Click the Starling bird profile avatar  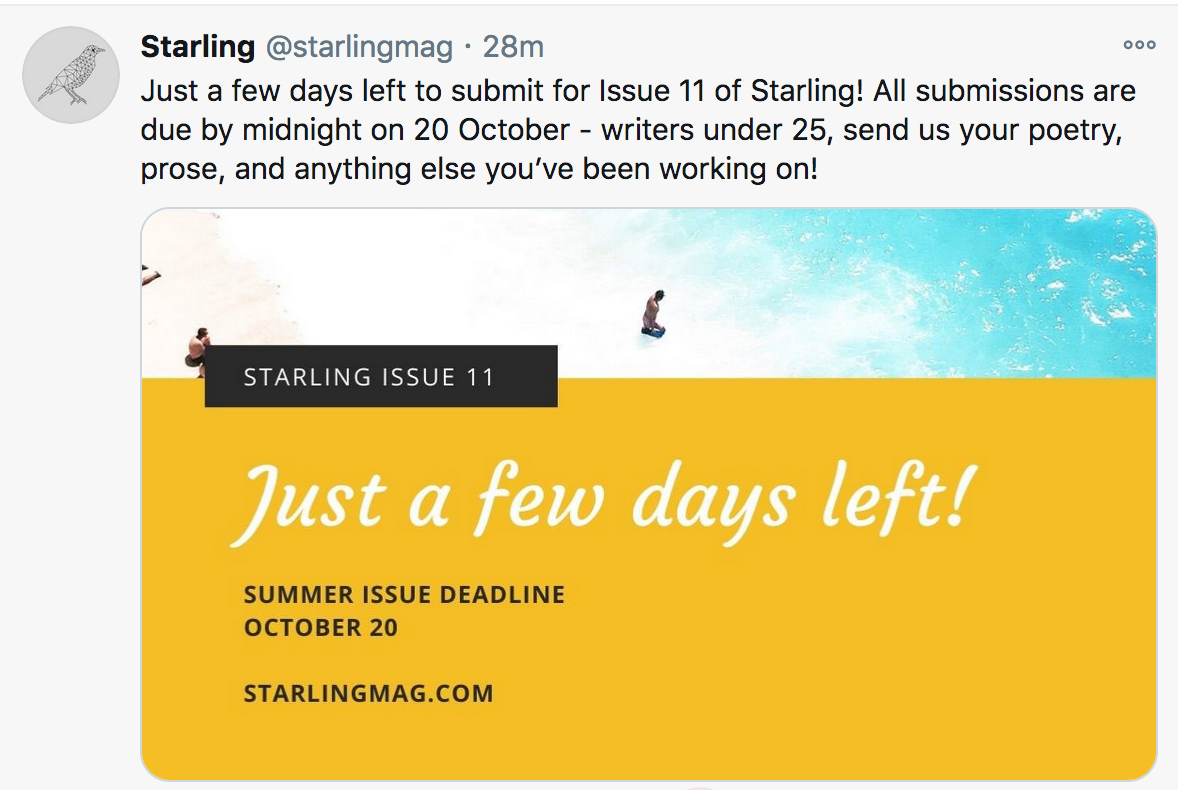(71, 74)
